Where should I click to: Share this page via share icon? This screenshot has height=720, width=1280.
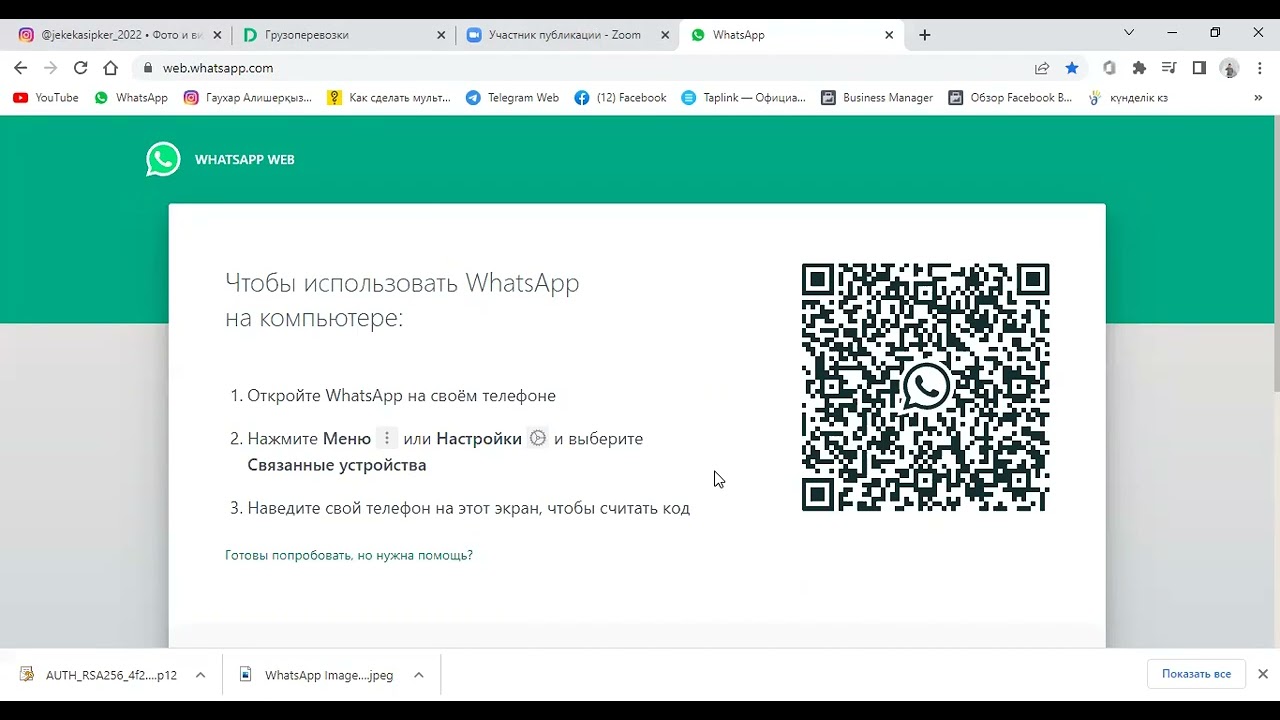tap(1042, 68)
